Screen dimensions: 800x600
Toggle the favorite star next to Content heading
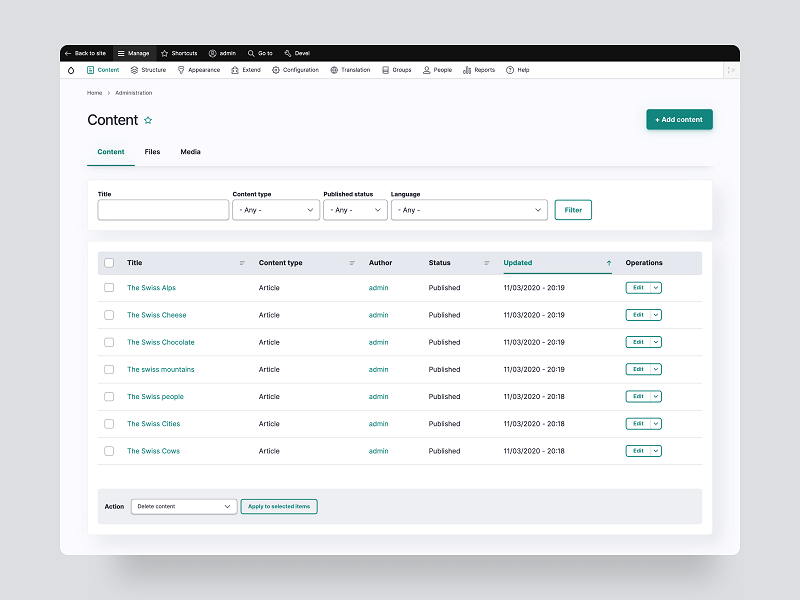(146, 119)
